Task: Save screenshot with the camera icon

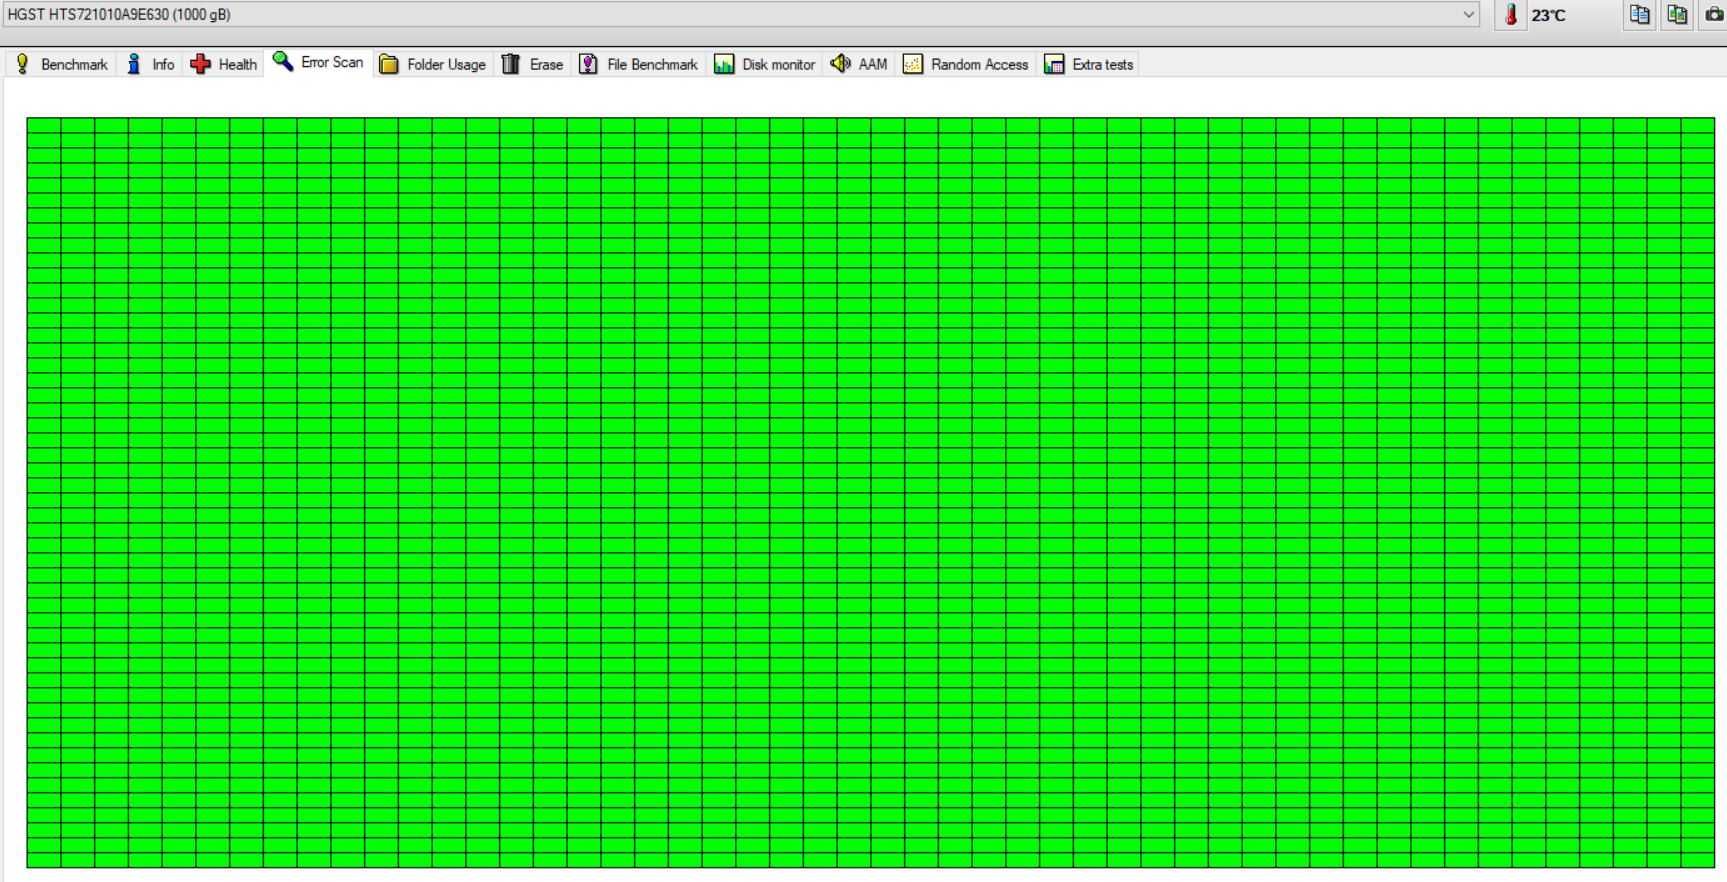Action: click(x=1714, y=15)
